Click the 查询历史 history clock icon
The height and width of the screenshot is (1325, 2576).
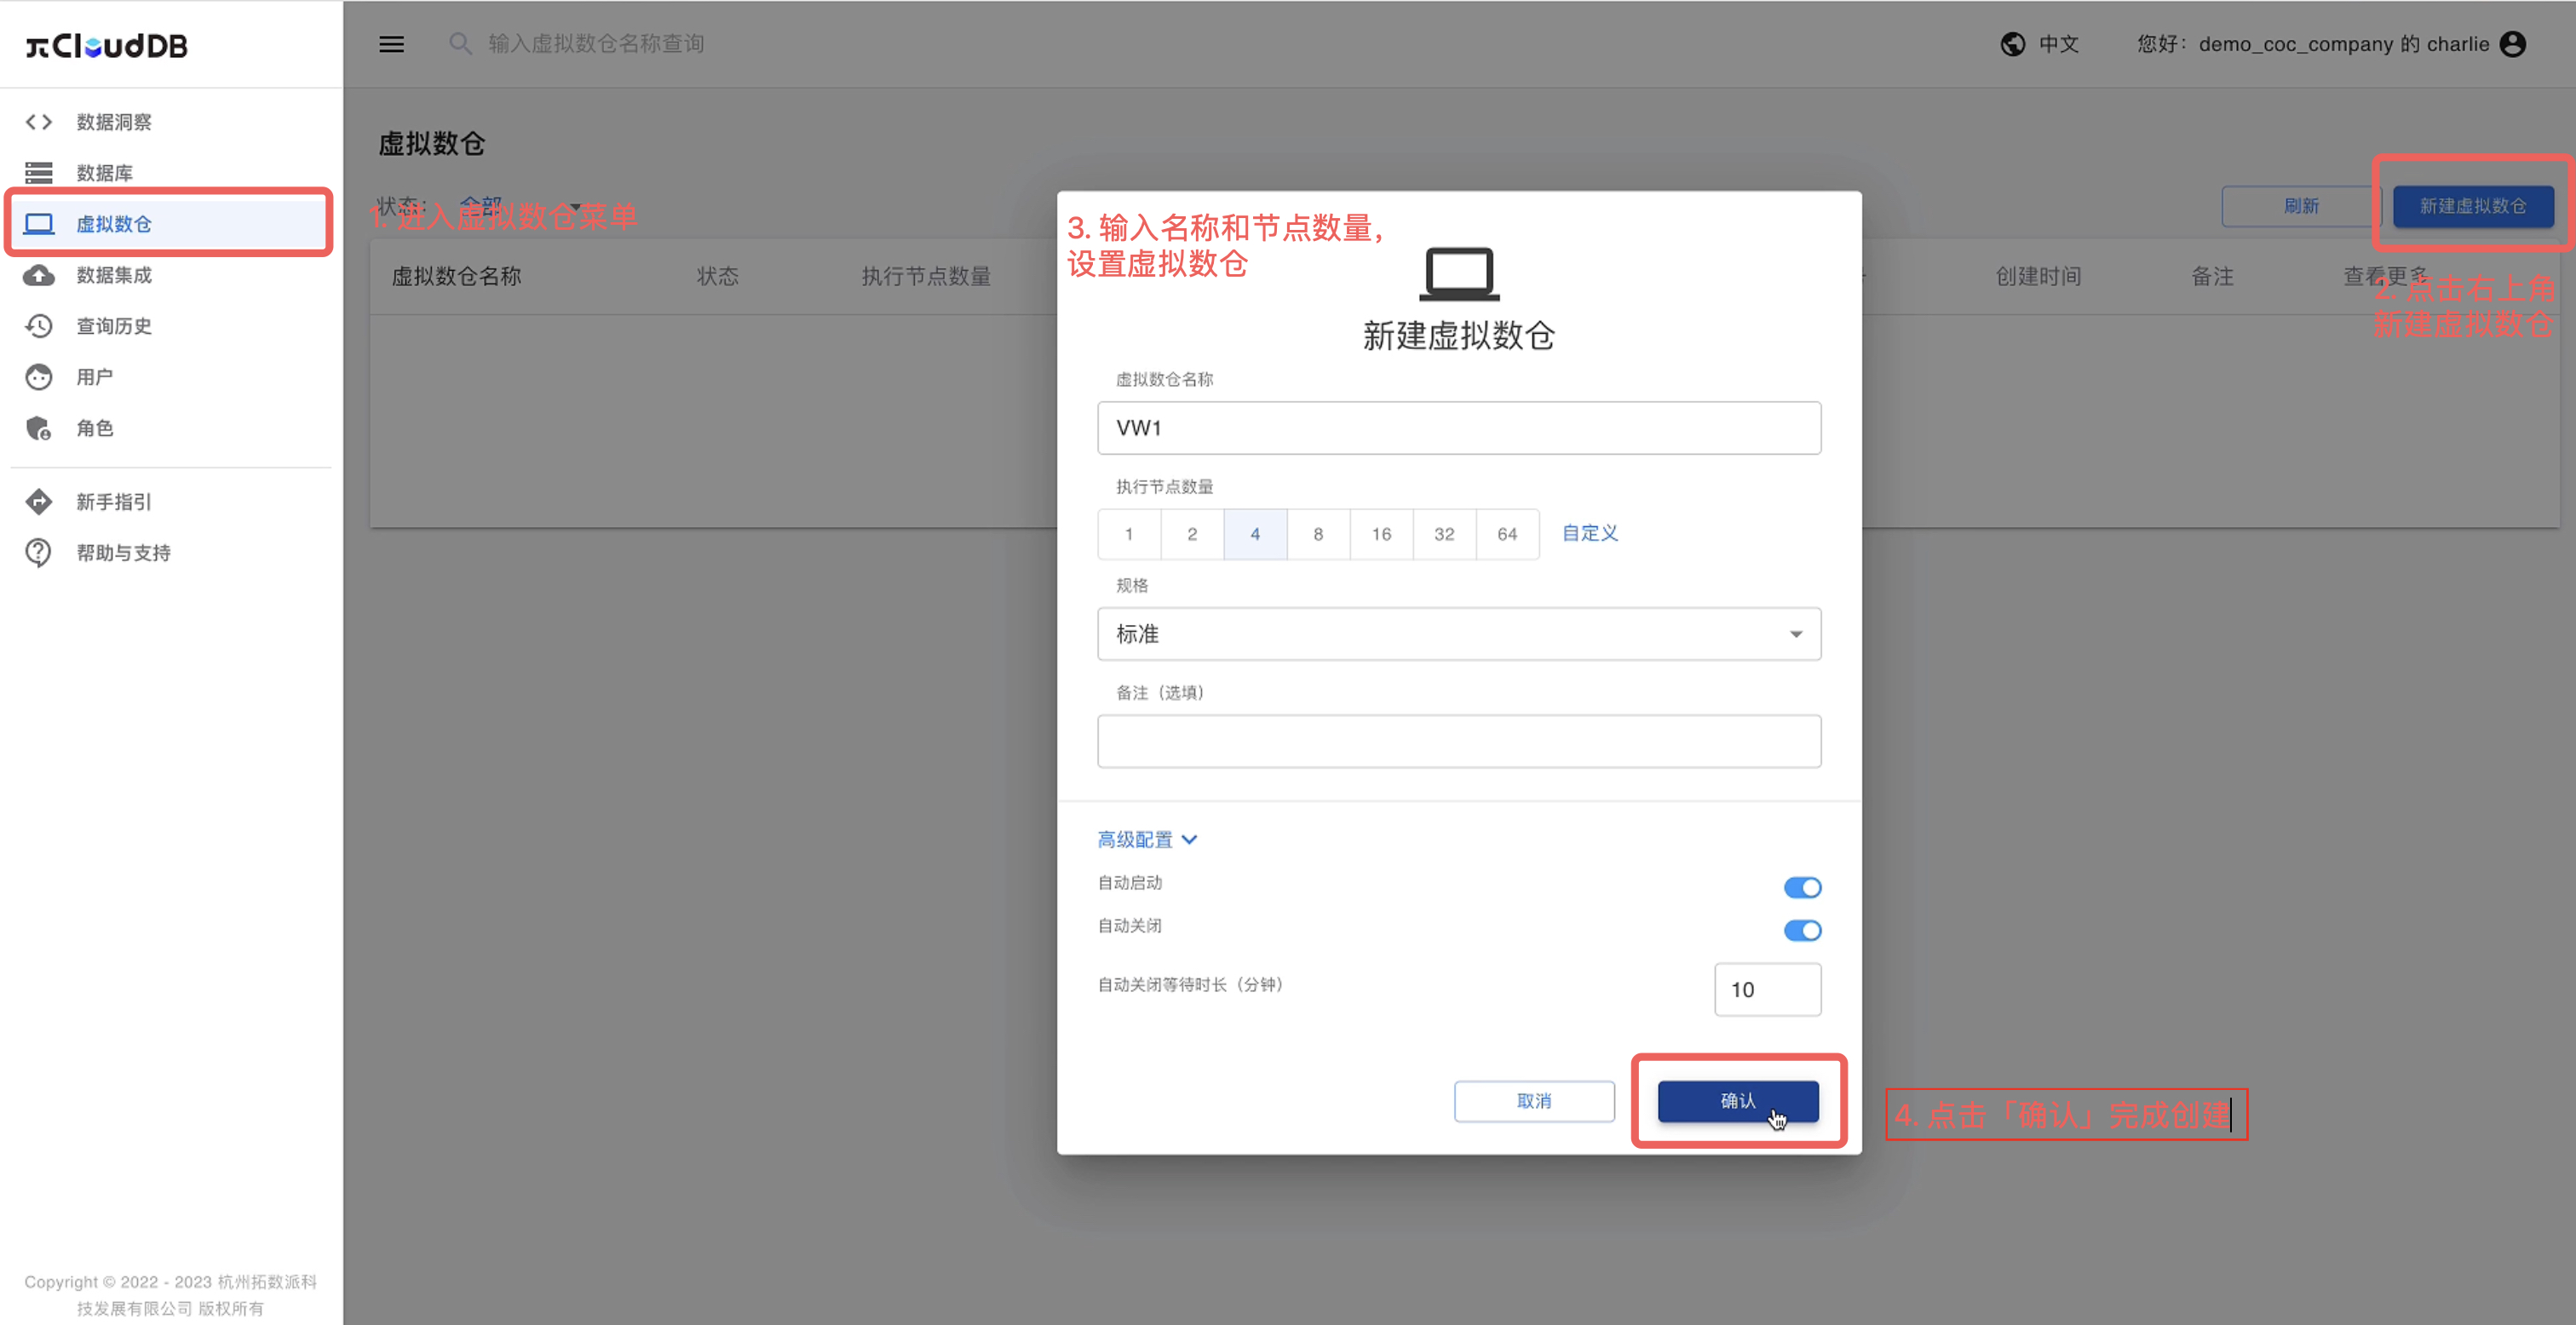coord(39,326)
